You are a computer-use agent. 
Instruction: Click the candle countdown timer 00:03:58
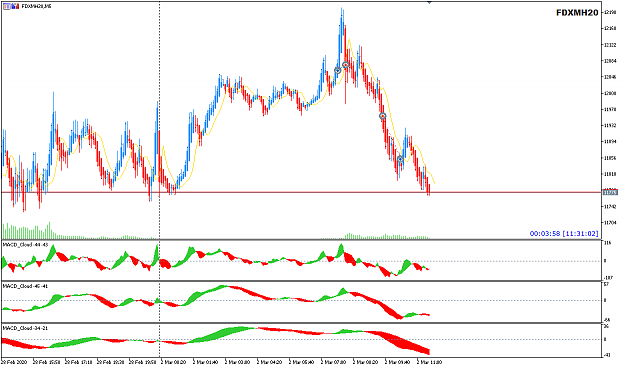(x=544, y=233)
